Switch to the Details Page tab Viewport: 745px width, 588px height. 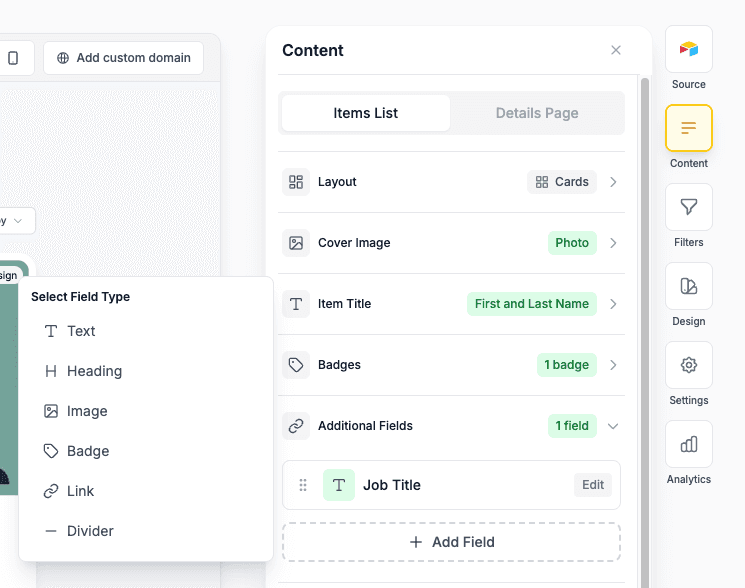pos(537,113)
